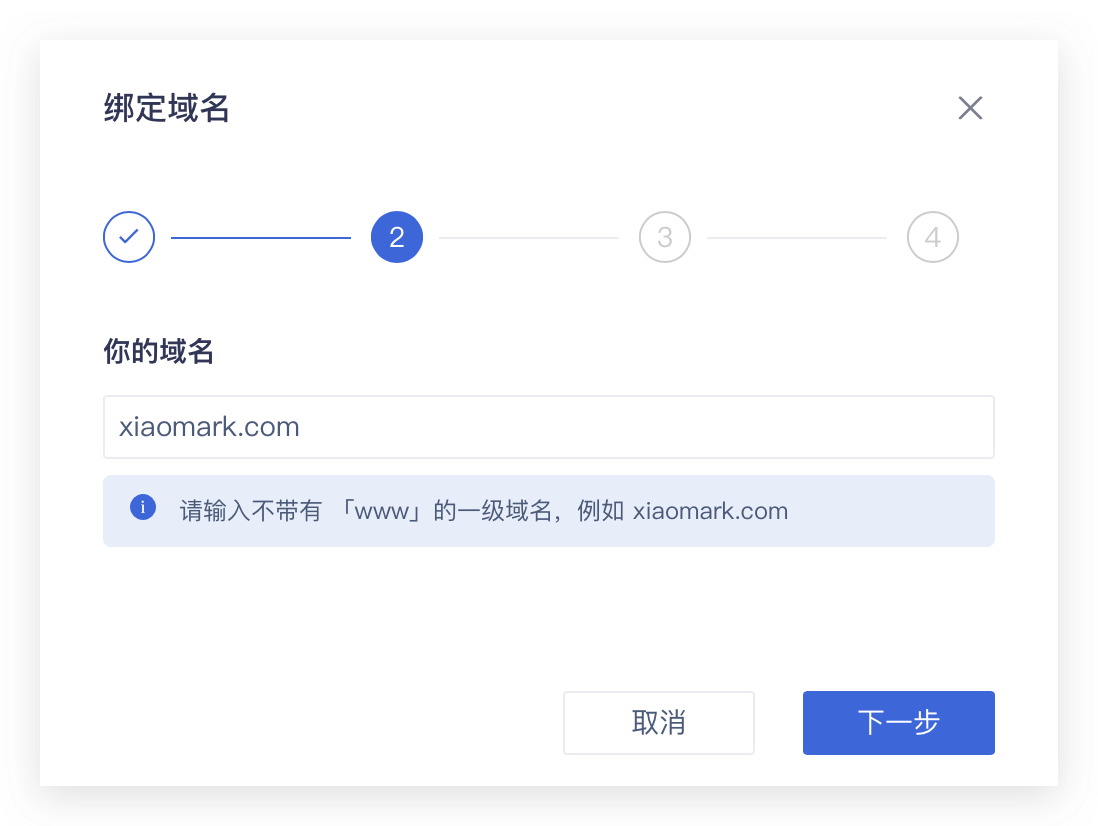Click the 你的域名 field label
Viewport: 1098px width, 826px height.
pyautogui.click(x=159, y=351)
